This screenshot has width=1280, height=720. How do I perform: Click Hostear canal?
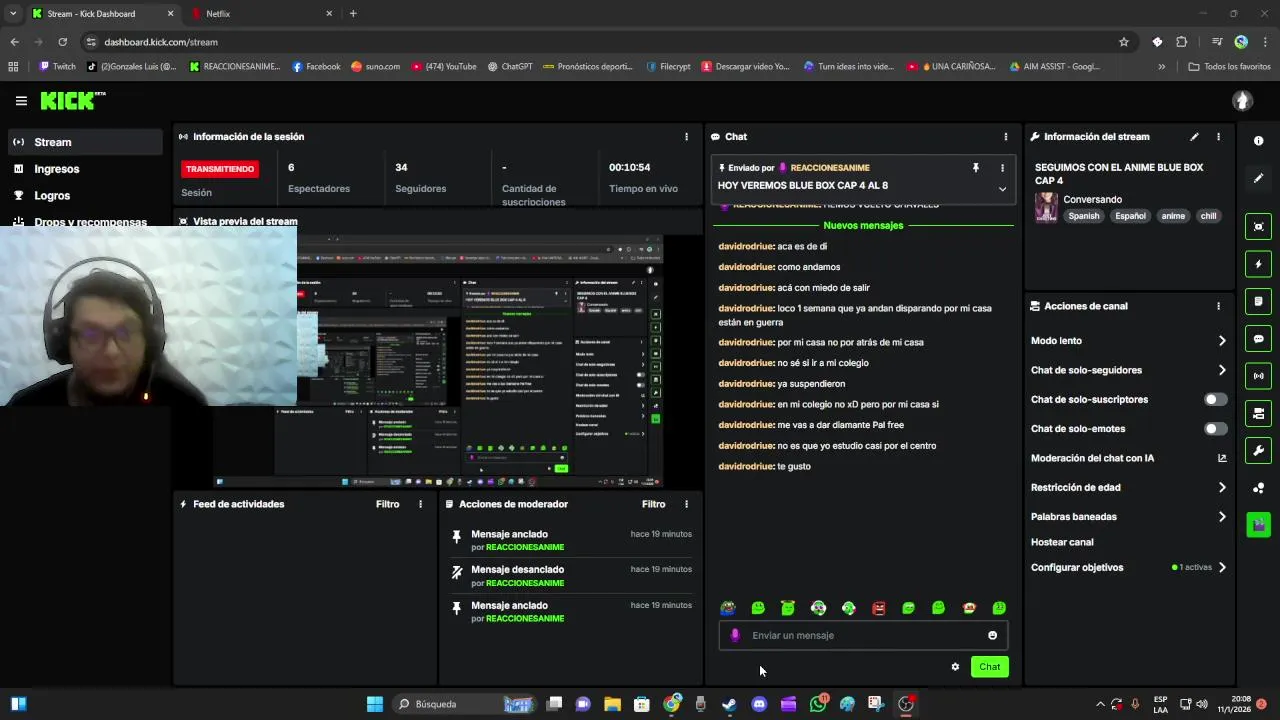point(1062,542)
